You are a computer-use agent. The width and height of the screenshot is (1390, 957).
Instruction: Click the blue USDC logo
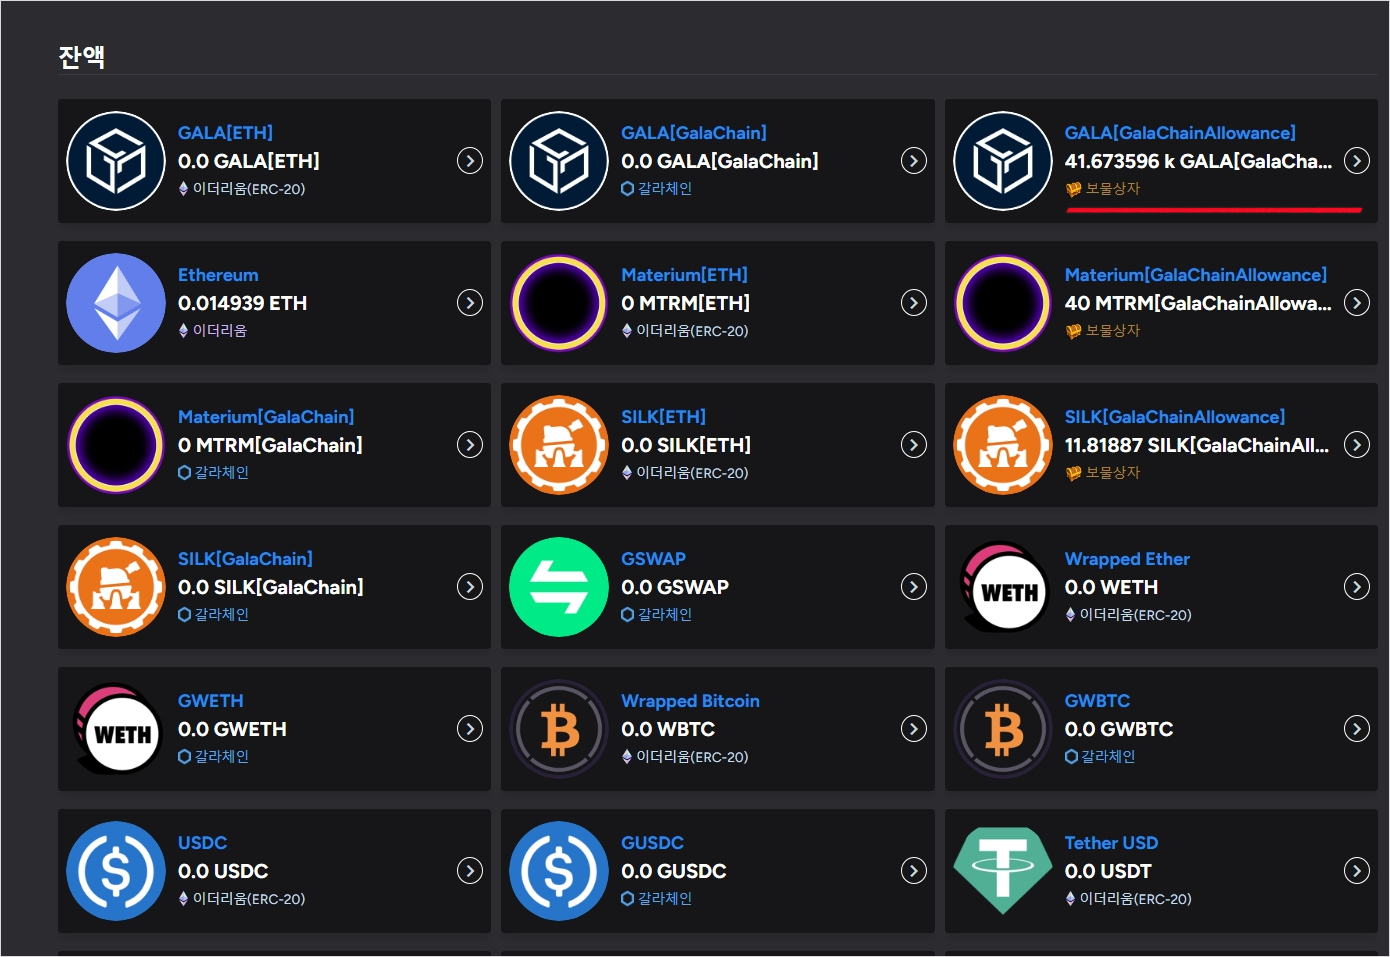[x=116, y=871]
